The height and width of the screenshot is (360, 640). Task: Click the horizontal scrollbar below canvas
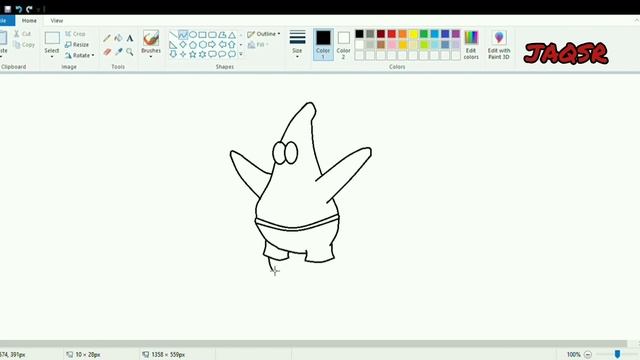[313, 343]
